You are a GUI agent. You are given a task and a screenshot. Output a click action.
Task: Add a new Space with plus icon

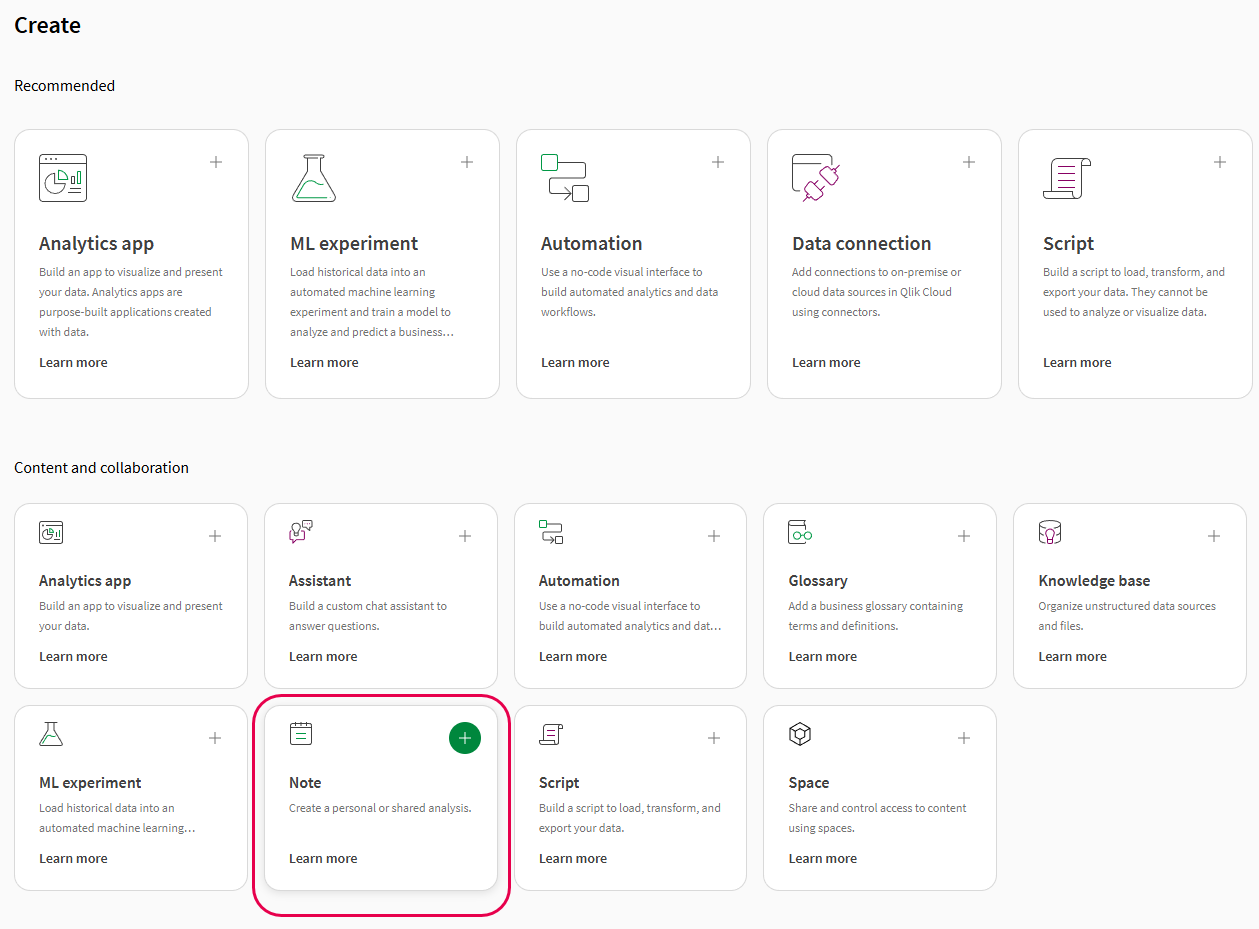964,738
